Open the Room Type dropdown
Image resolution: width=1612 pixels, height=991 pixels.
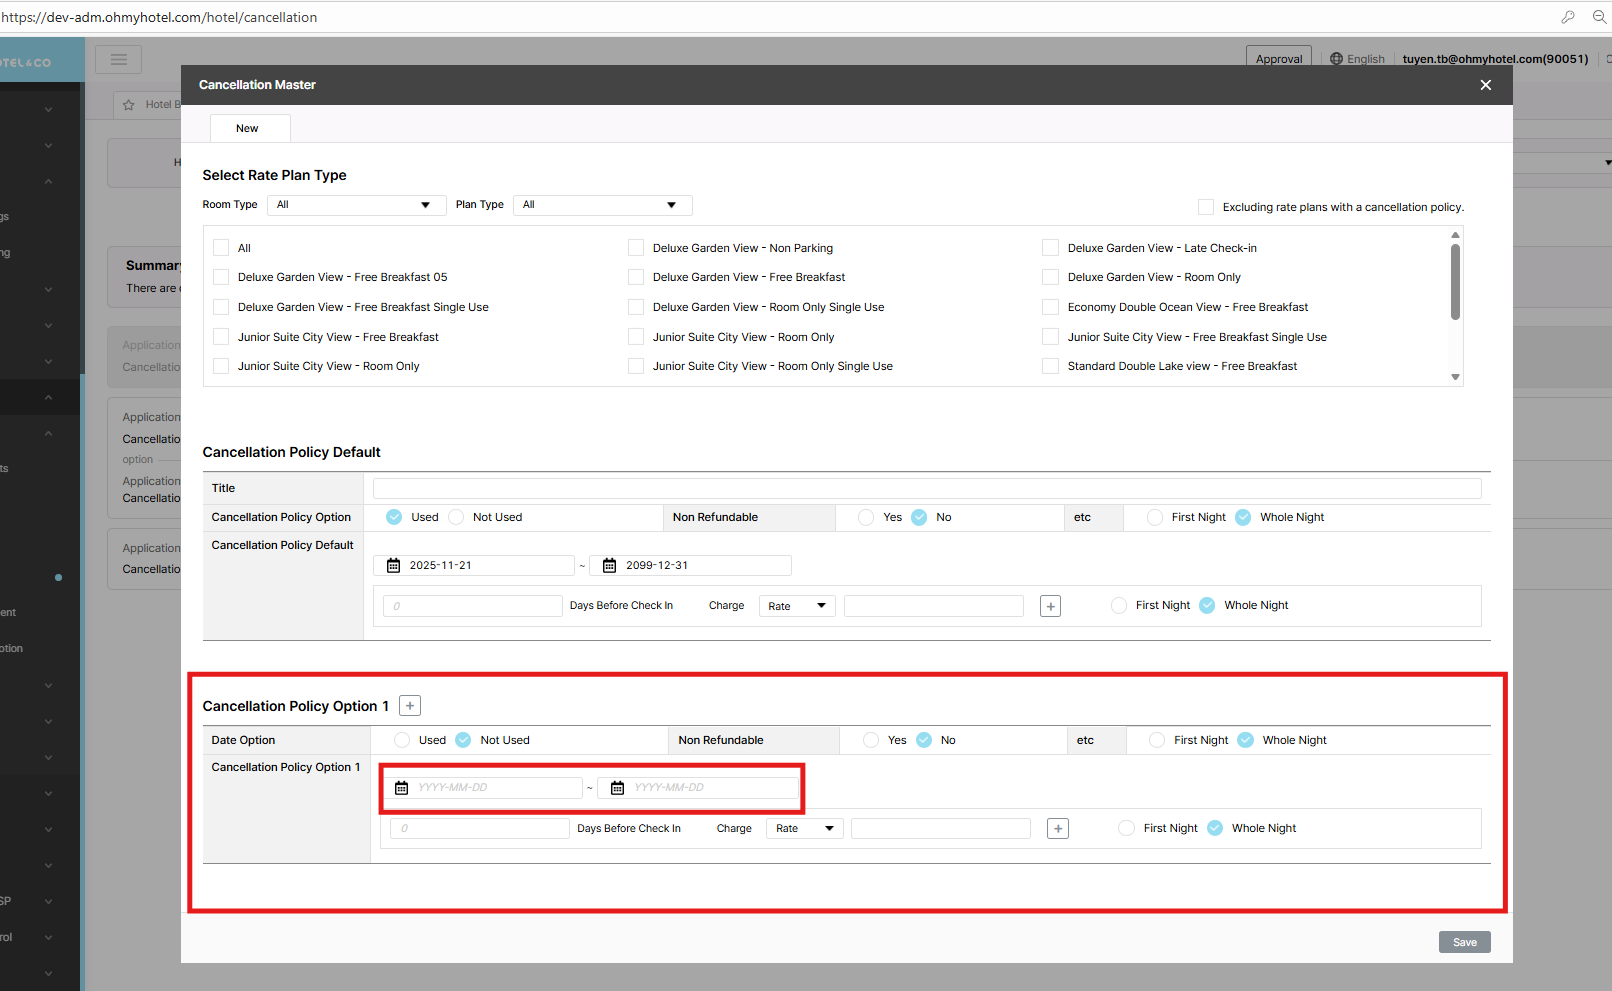pyautogui.click(x=354, y=205)
